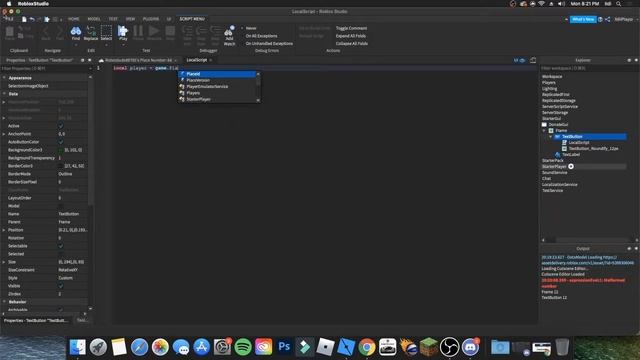Click the Undo arrow in quick toolbar
This screenshot has width=640, height=360.
point(32,19)
